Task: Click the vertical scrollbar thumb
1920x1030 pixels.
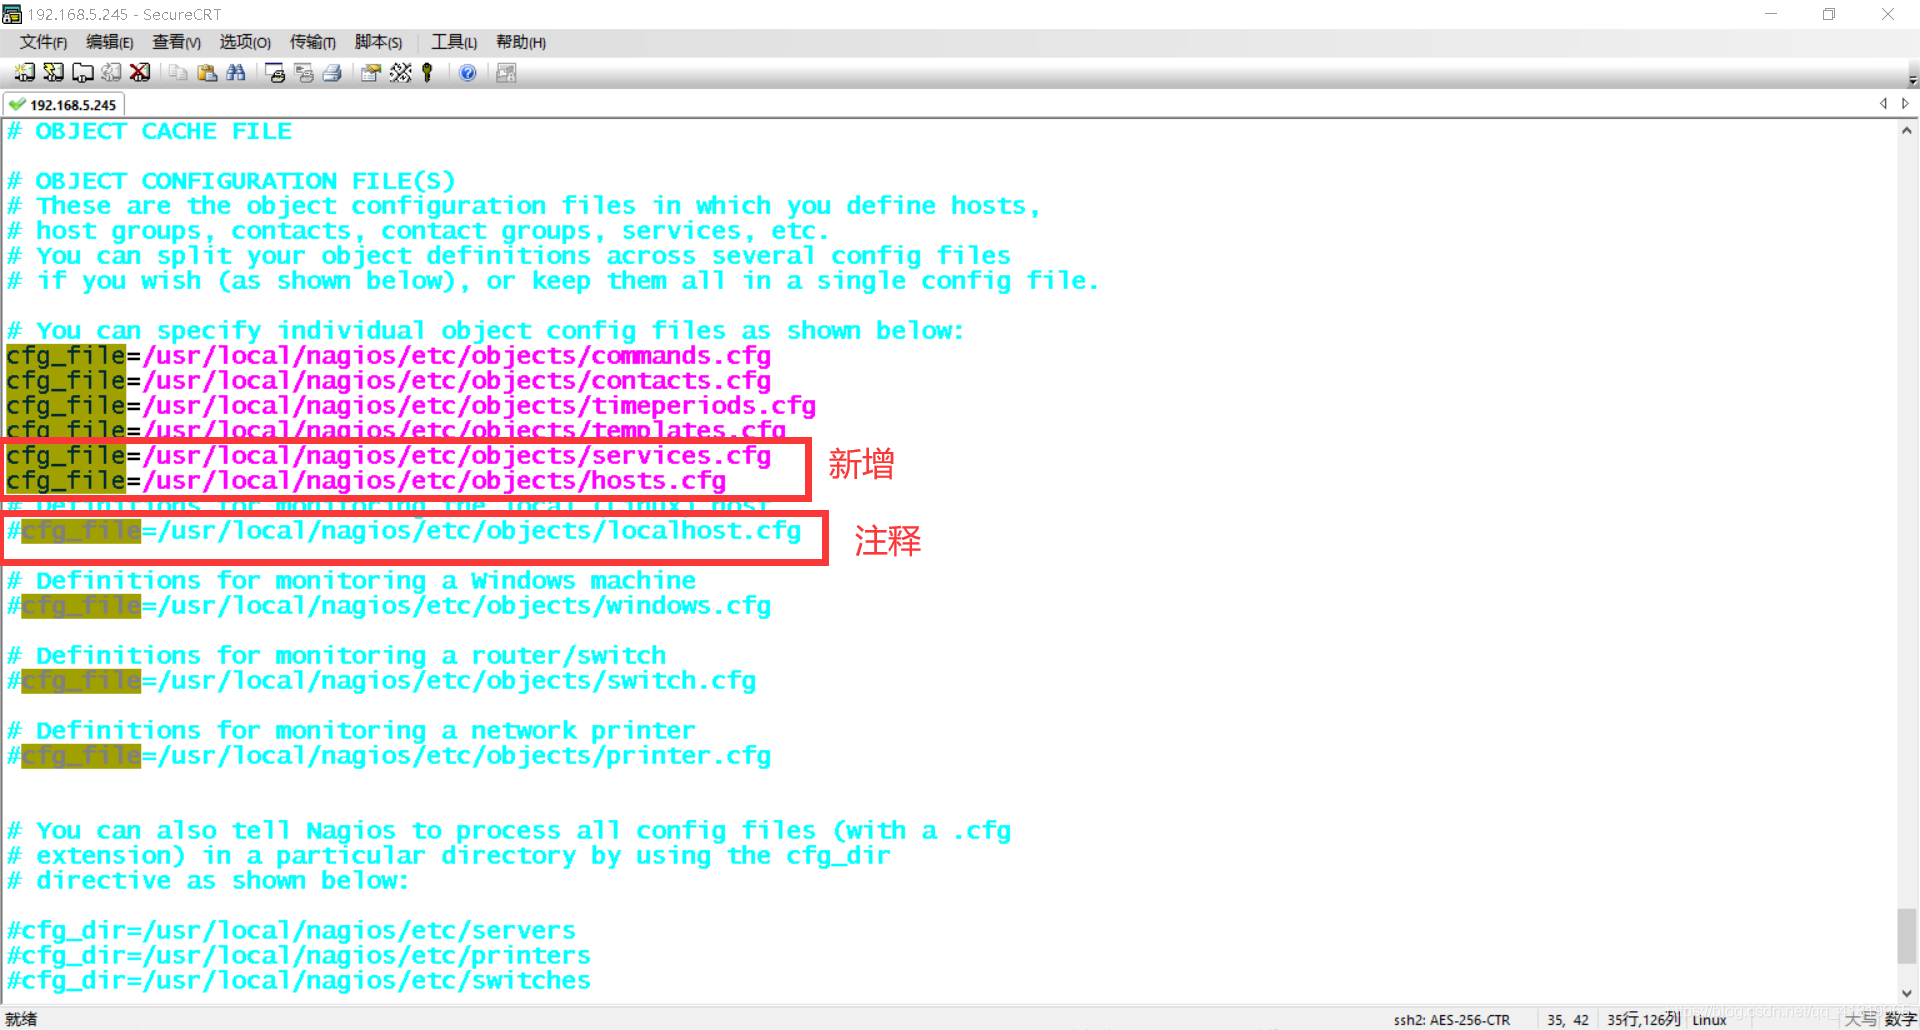Action: tap(1907, 936)
